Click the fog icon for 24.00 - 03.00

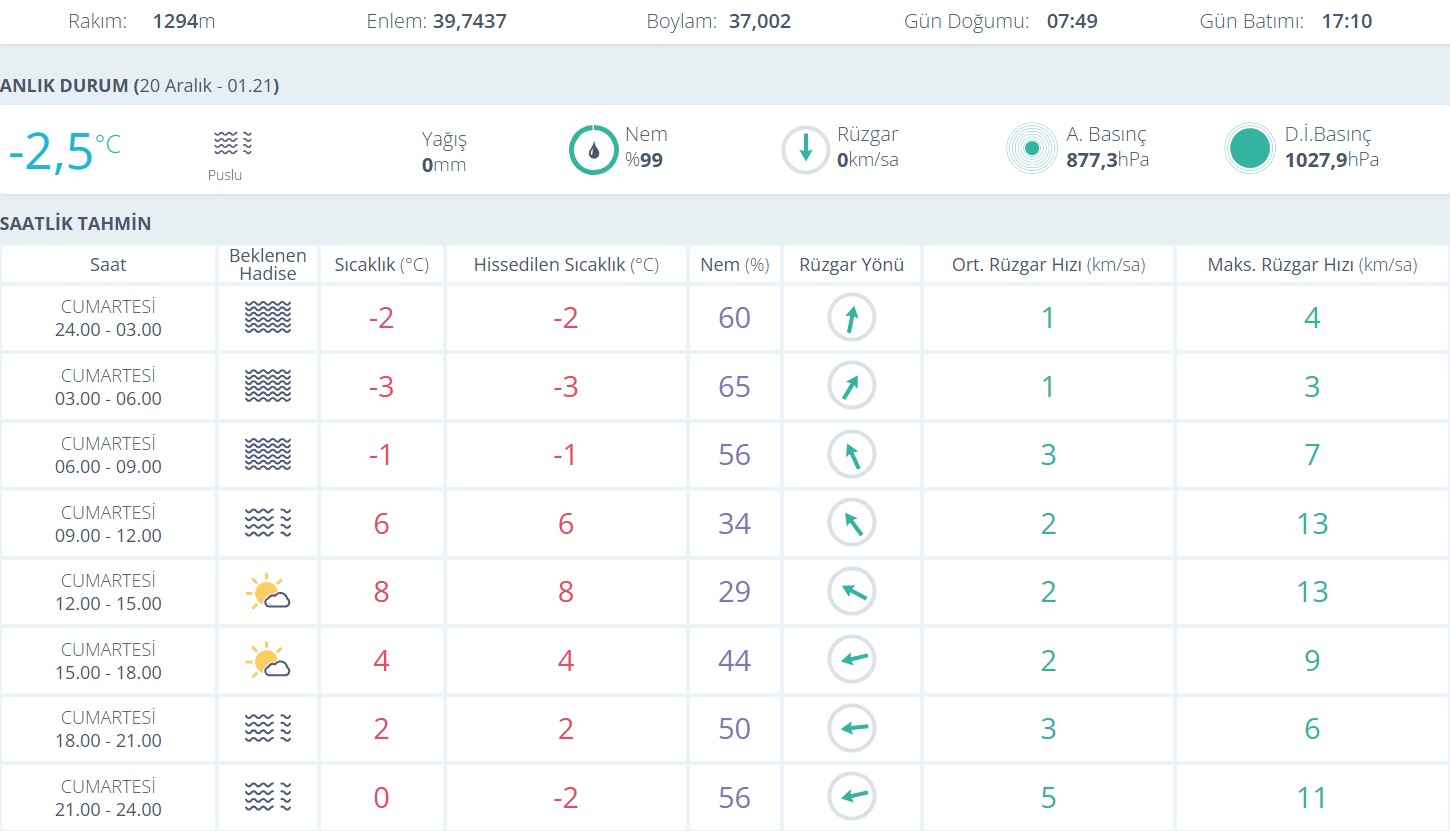(x=268, y=318)
